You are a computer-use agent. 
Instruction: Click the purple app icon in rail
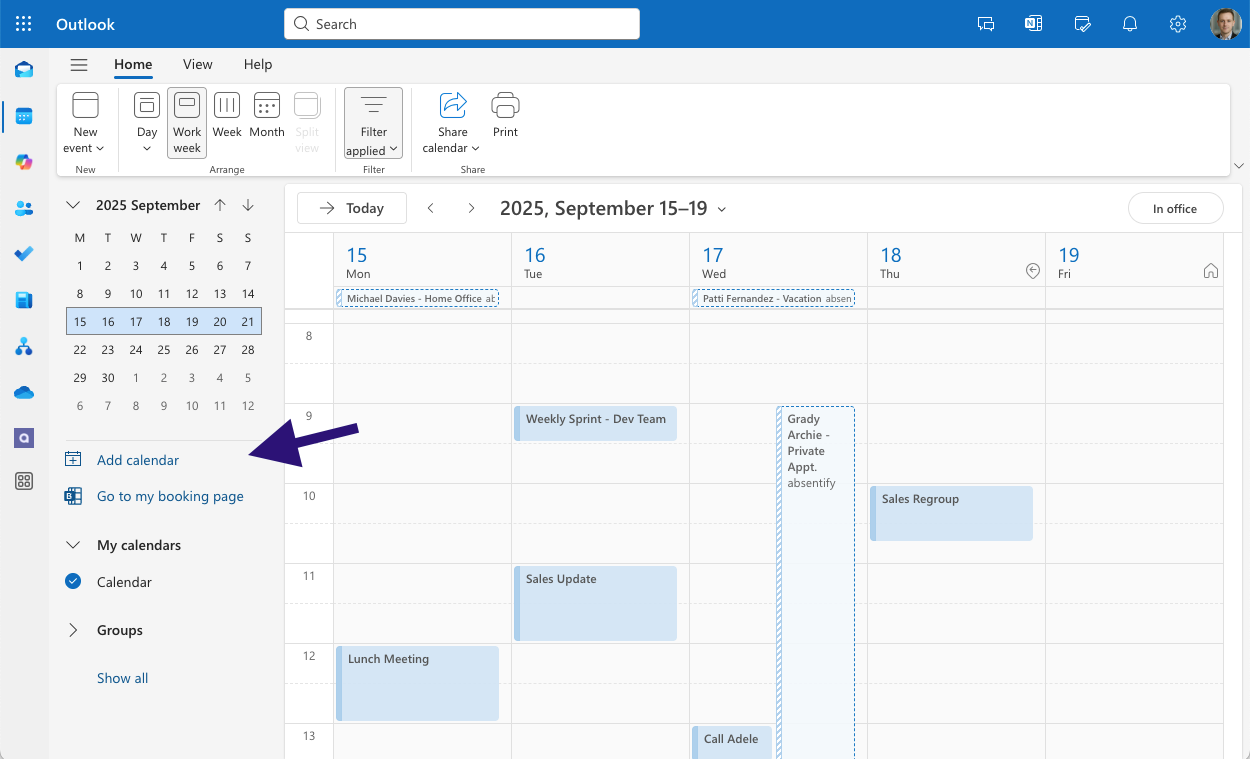[24, 438]
